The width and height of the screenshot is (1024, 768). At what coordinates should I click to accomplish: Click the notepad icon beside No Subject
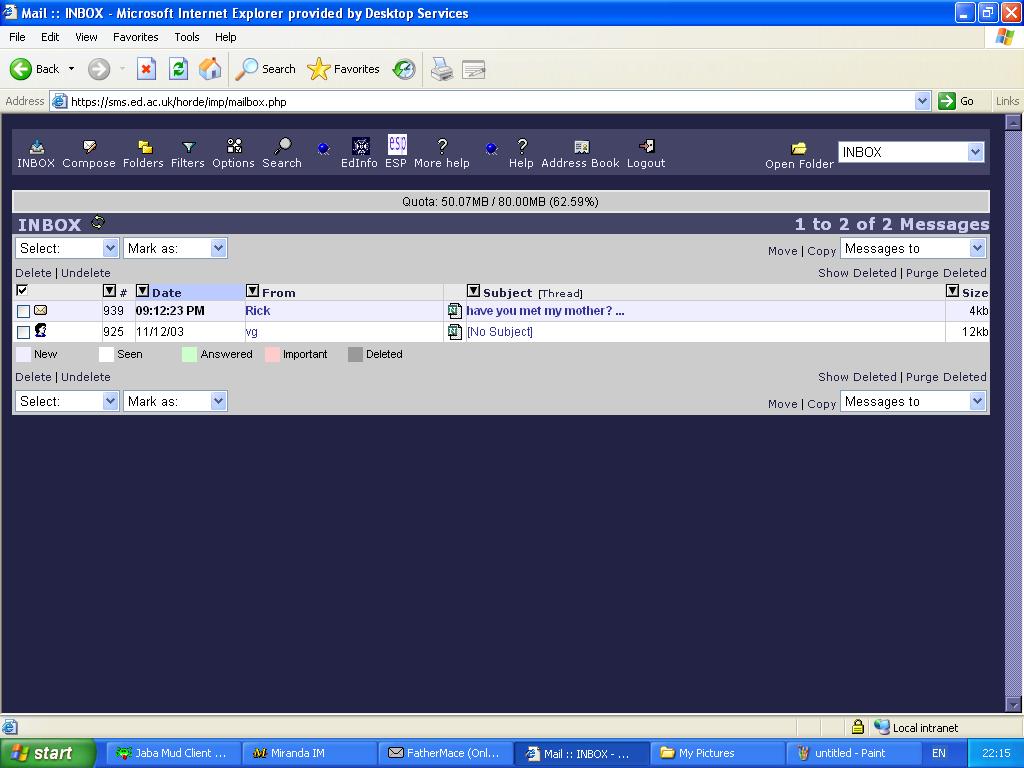(x=455, y=332)
